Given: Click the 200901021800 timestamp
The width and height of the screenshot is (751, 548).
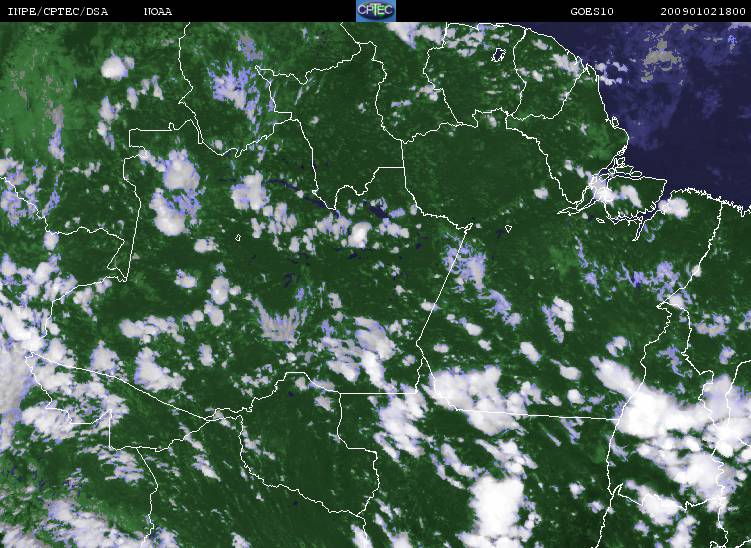Looking at the screenshot, I should (703, 11).
